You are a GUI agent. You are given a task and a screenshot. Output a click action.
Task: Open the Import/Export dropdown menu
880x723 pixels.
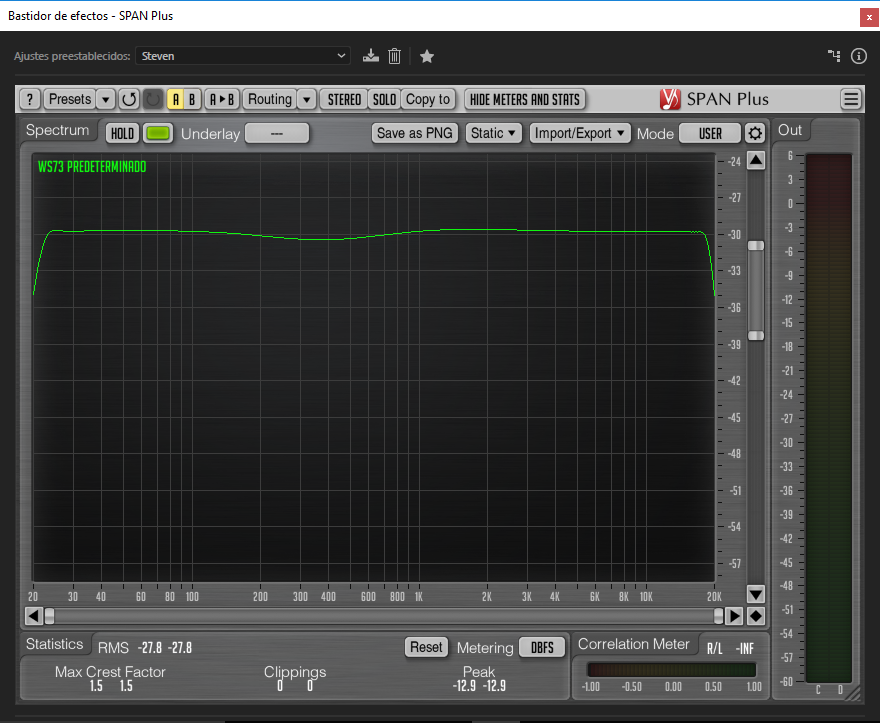pyautogui.click(x=580, y=133)
